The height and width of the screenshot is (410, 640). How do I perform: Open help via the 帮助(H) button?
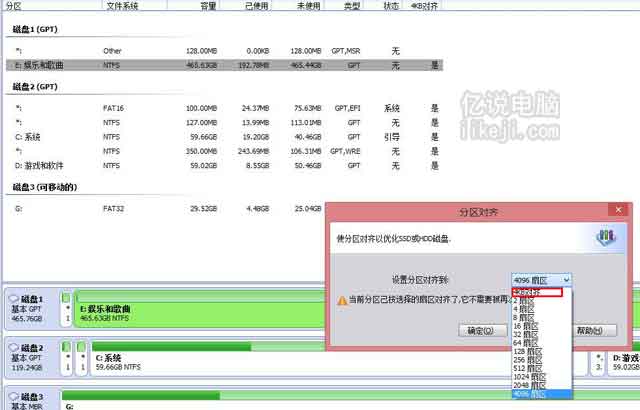(x=594, y=330)
